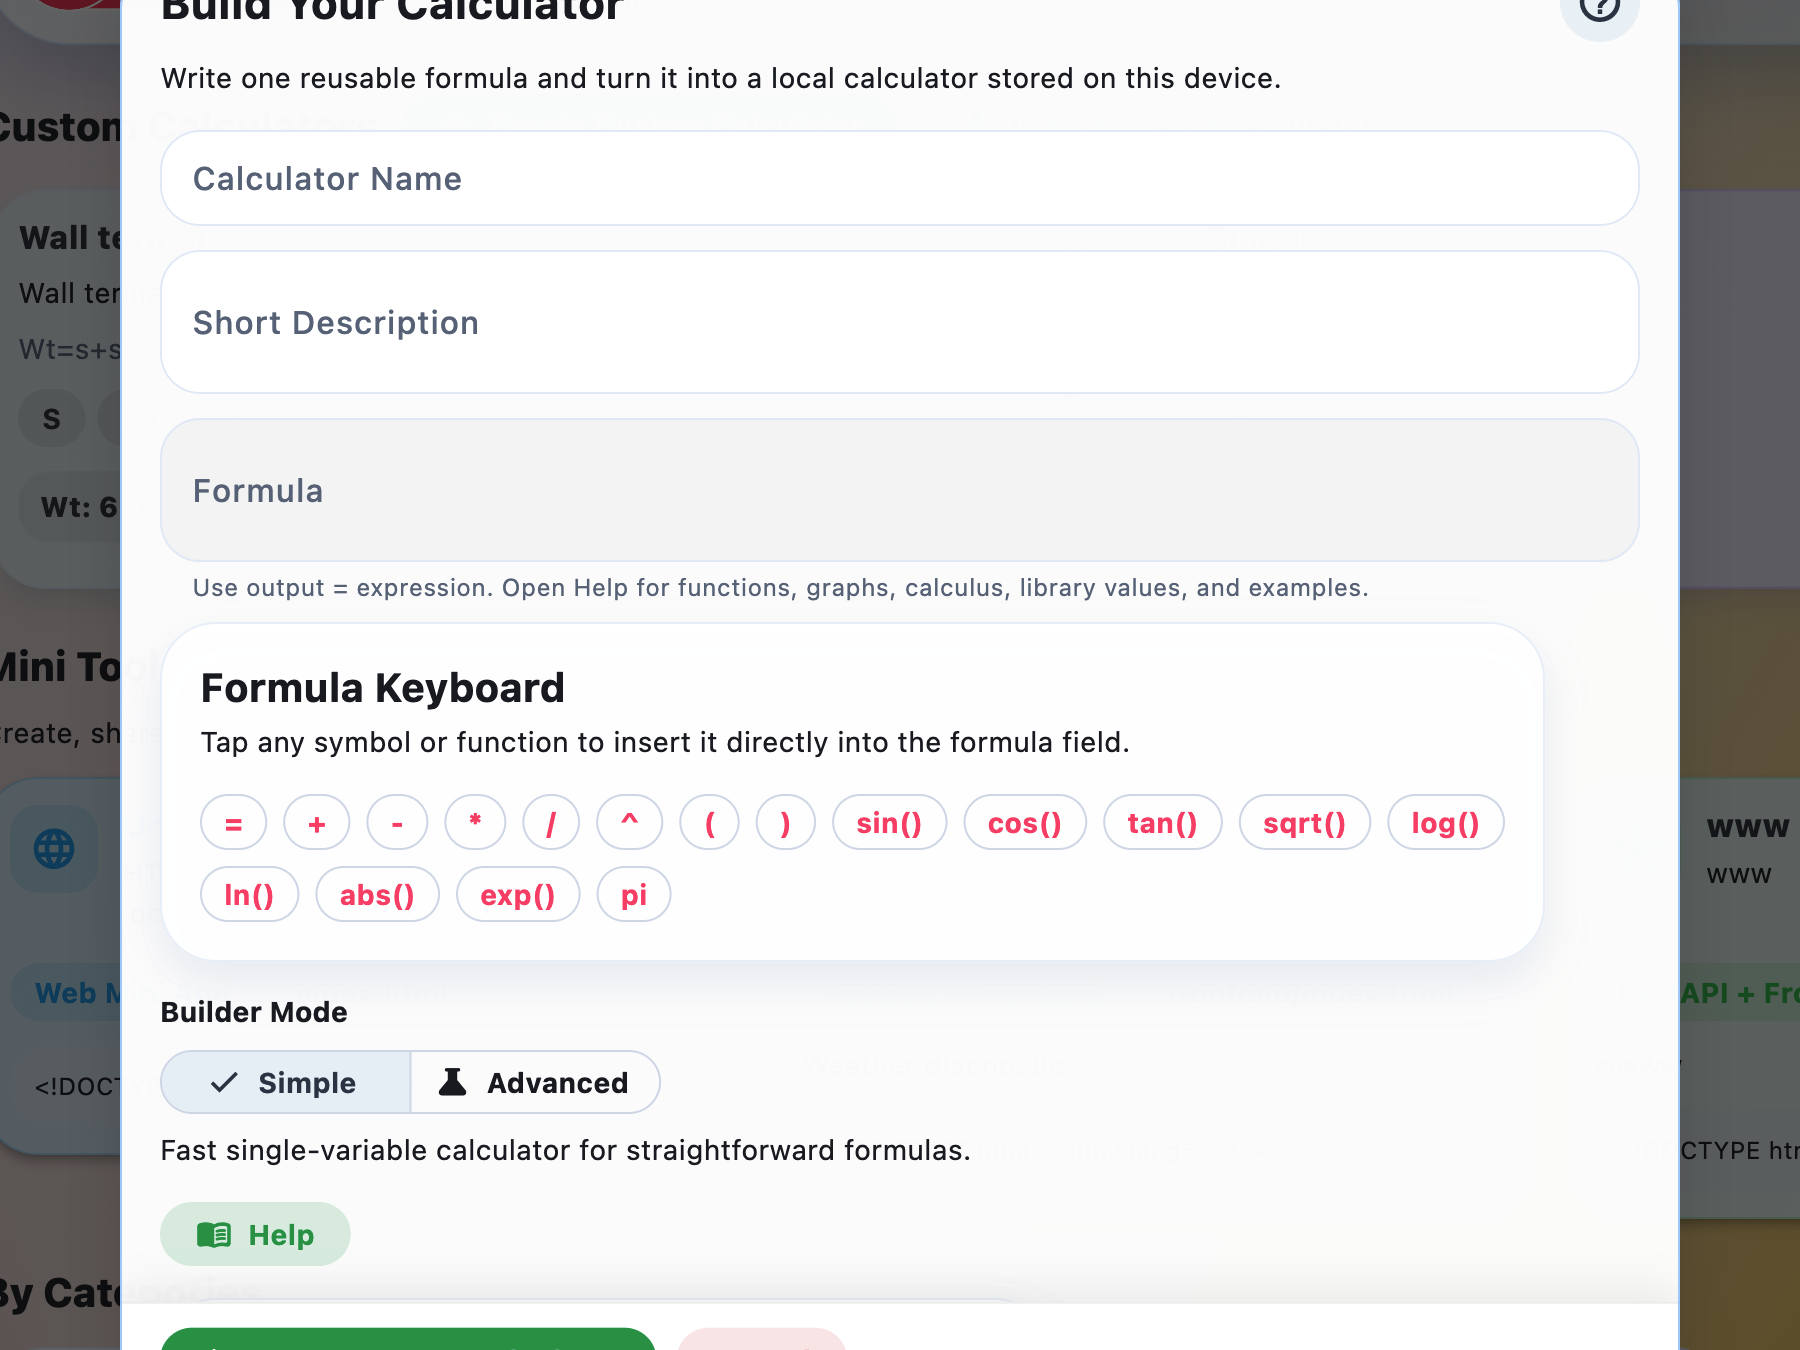Tap the division slash key

551,823
